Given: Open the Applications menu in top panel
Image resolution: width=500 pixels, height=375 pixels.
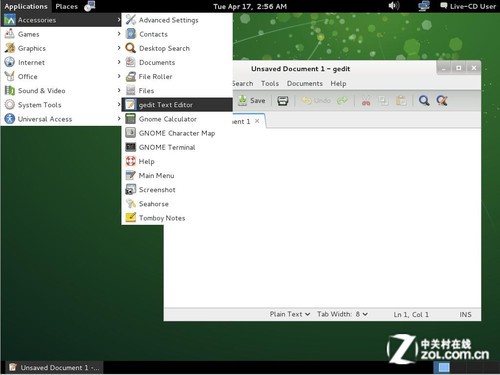Looking at the screenshot, I should coord(26,6).
